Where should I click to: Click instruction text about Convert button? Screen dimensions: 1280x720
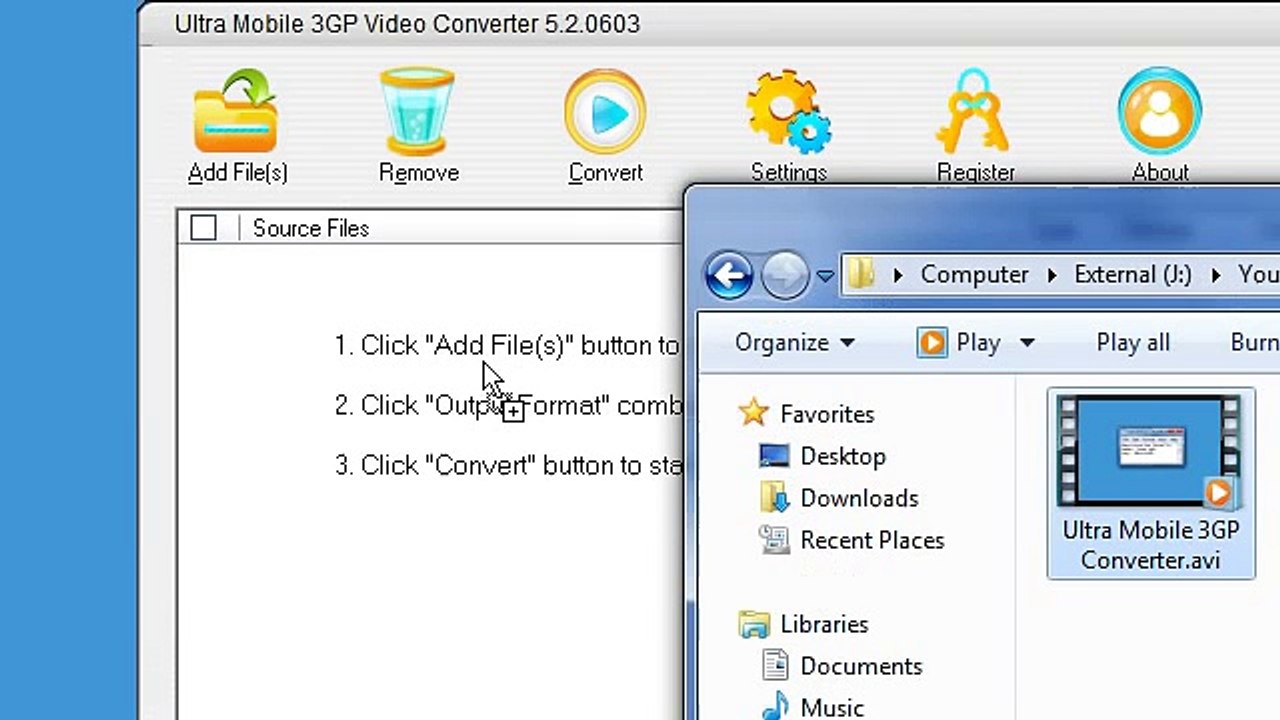pyautogui.click(x=509, y=465)
